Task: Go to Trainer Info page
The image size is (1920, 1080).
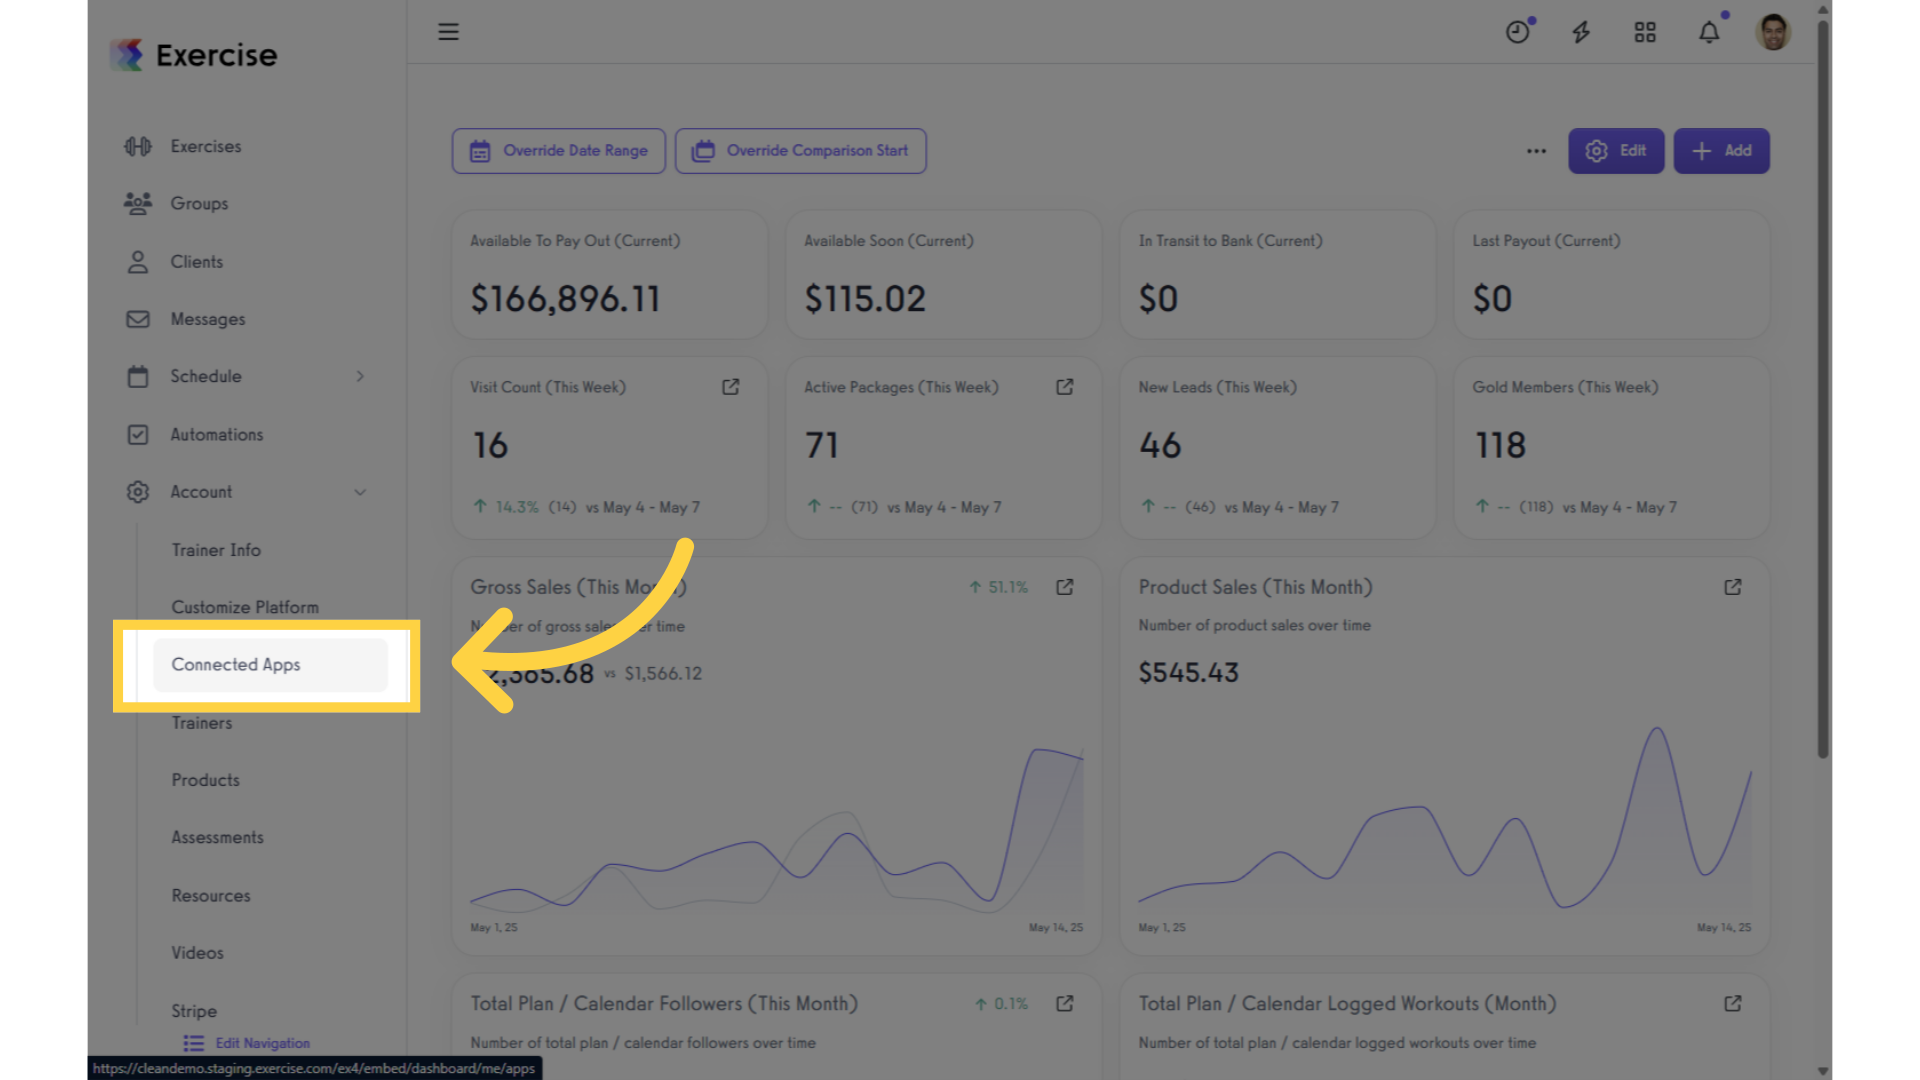Action: coord(216,550)
